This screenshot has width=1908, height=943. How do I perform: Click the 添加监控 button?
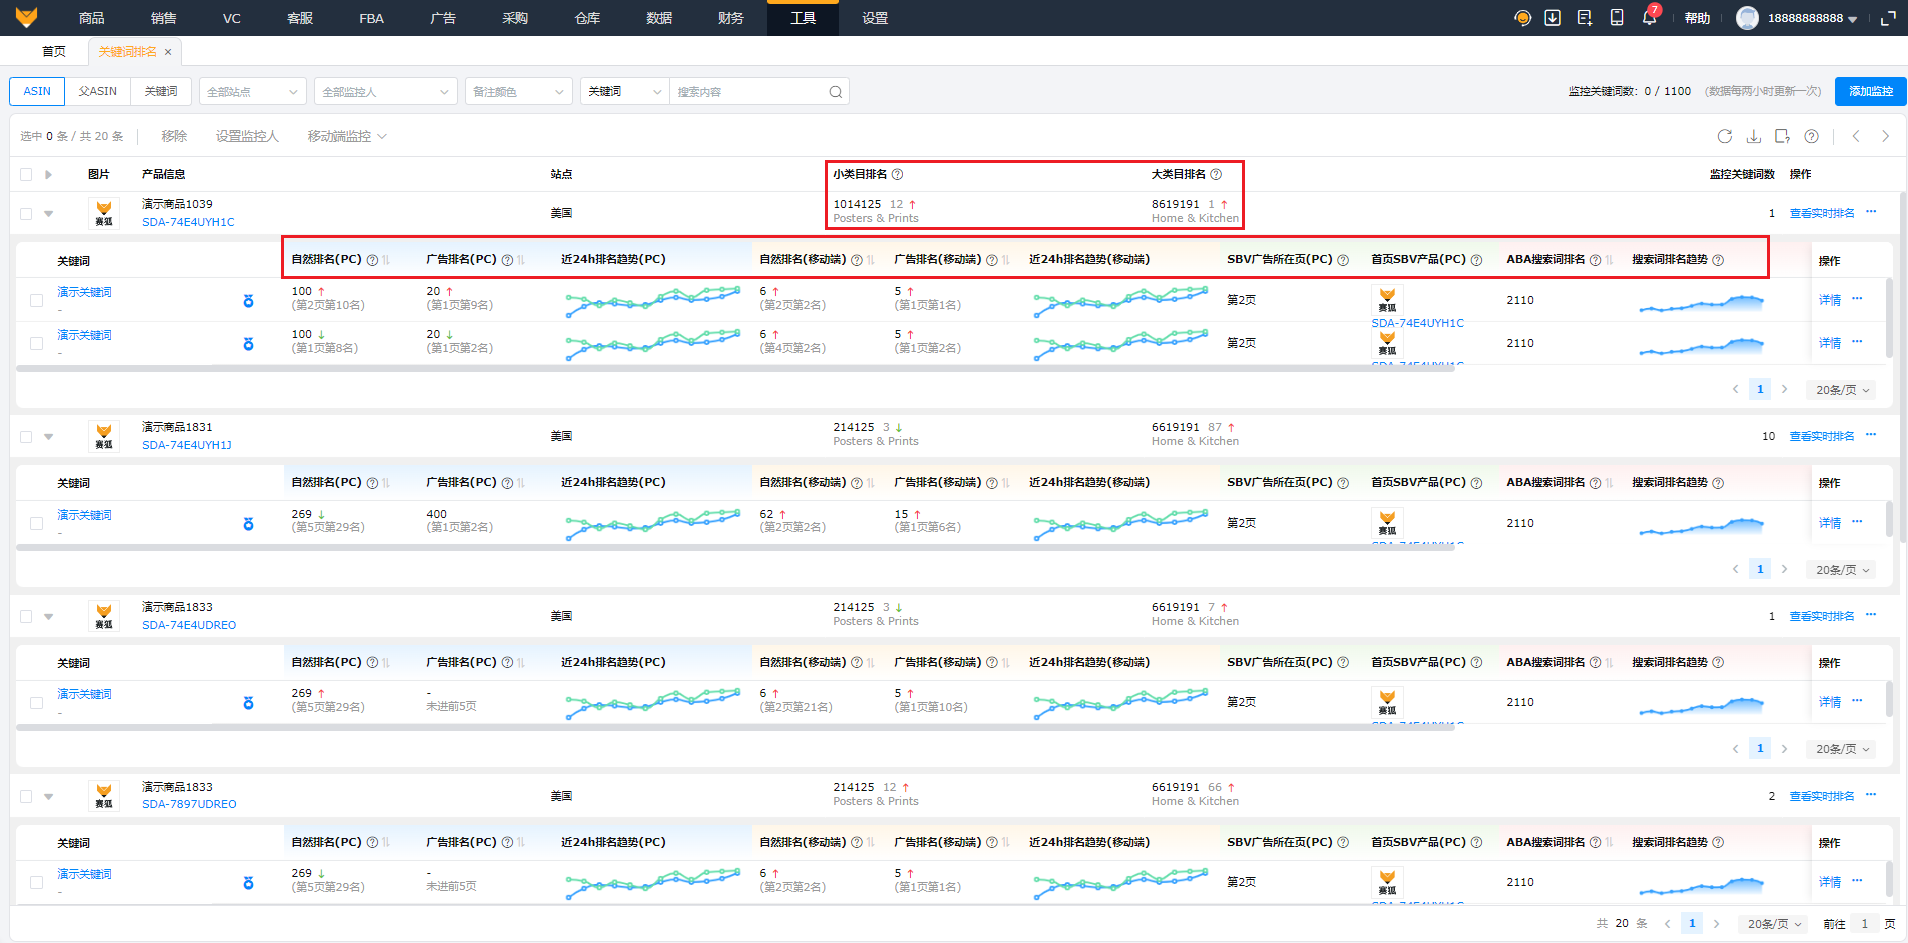click(1870, 91)
